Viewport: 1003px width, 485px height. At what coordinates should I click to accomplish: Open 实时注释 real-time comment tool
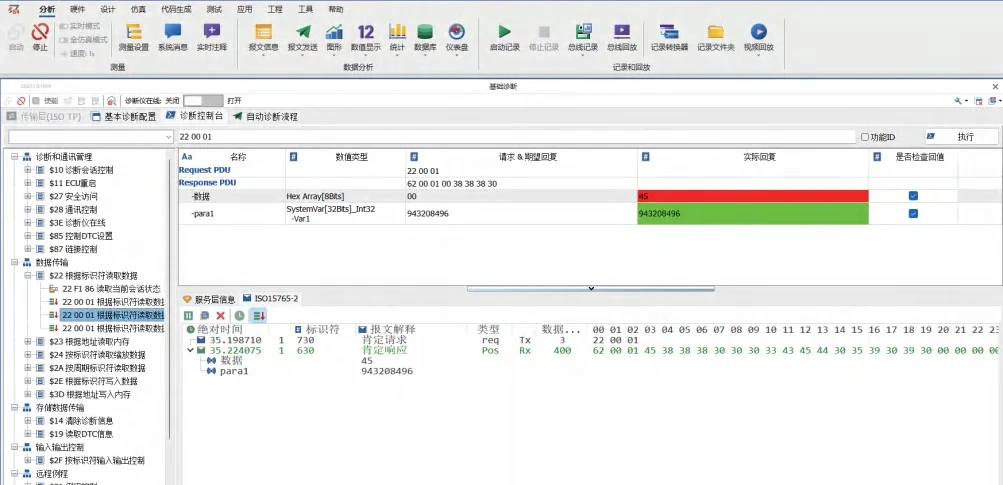coord(212,37)
